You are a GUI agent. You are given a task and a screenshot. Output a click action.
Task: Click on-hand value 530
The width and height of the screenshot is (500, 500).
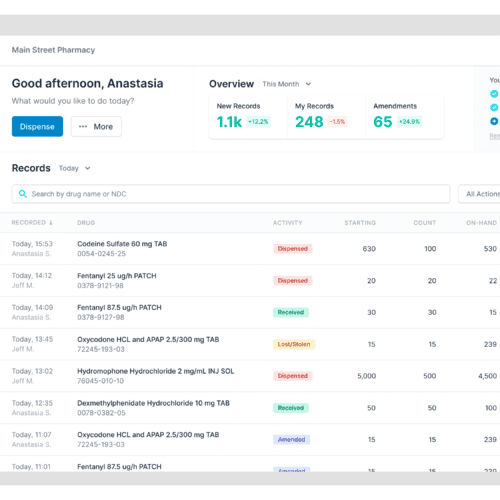click(490, 249)
